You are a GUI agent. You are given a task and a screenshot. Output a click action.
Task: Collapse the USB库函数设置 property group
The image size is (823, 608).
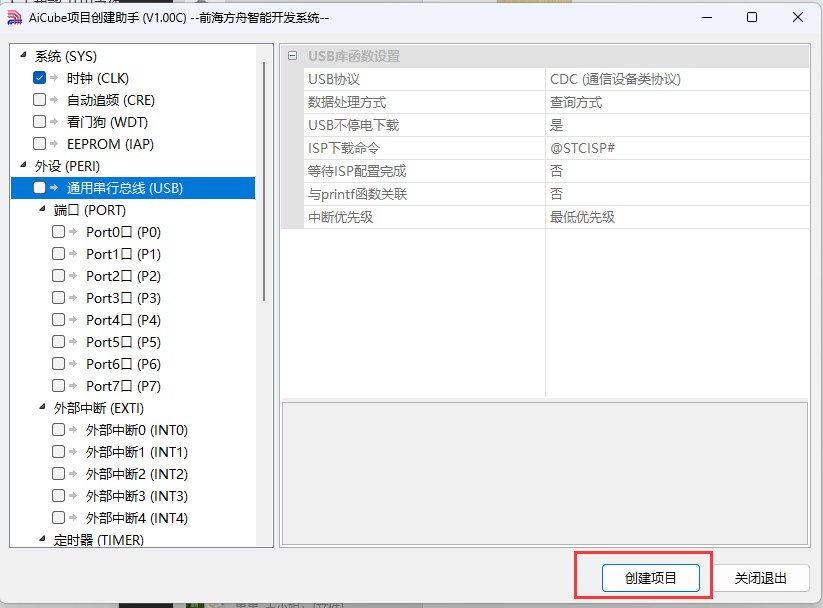[x=293, y=56]
